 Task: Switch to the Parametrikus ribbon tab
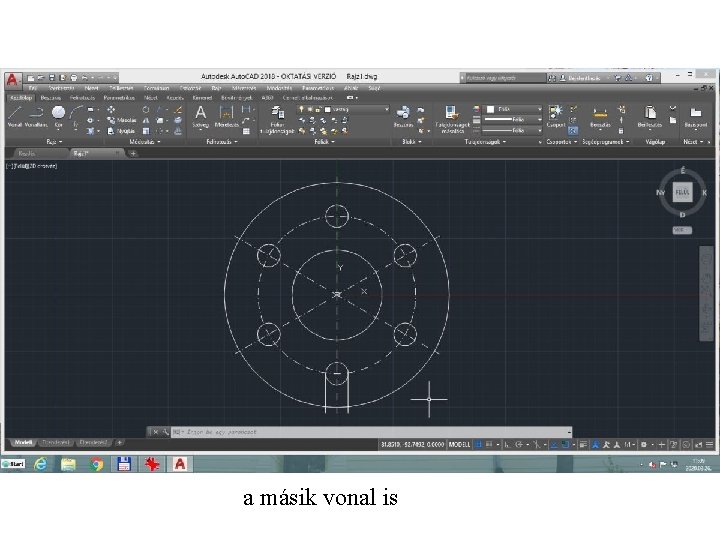click(x=119, y=98)
